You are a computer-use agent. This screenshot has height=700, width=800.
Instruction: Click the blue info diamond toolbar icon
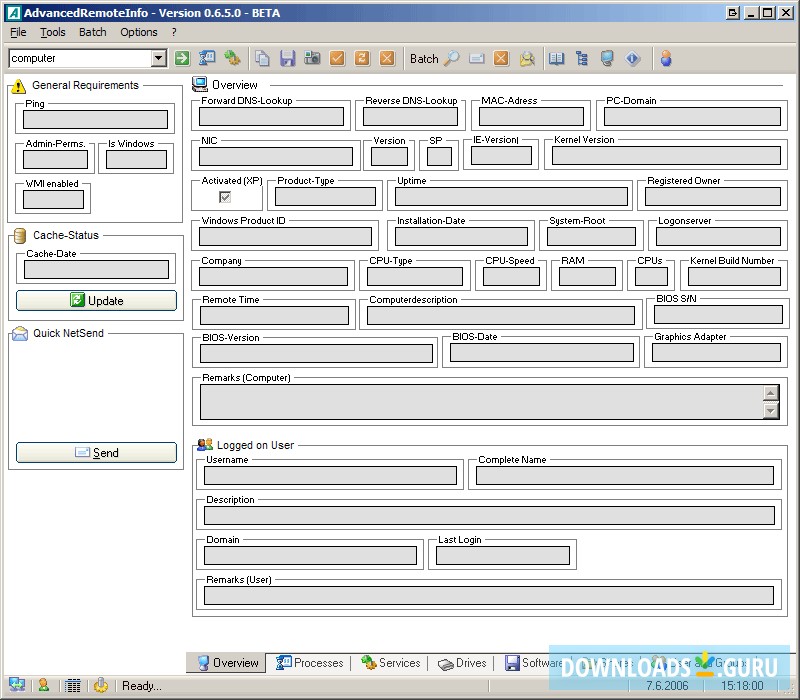click(x=632, y=58)
